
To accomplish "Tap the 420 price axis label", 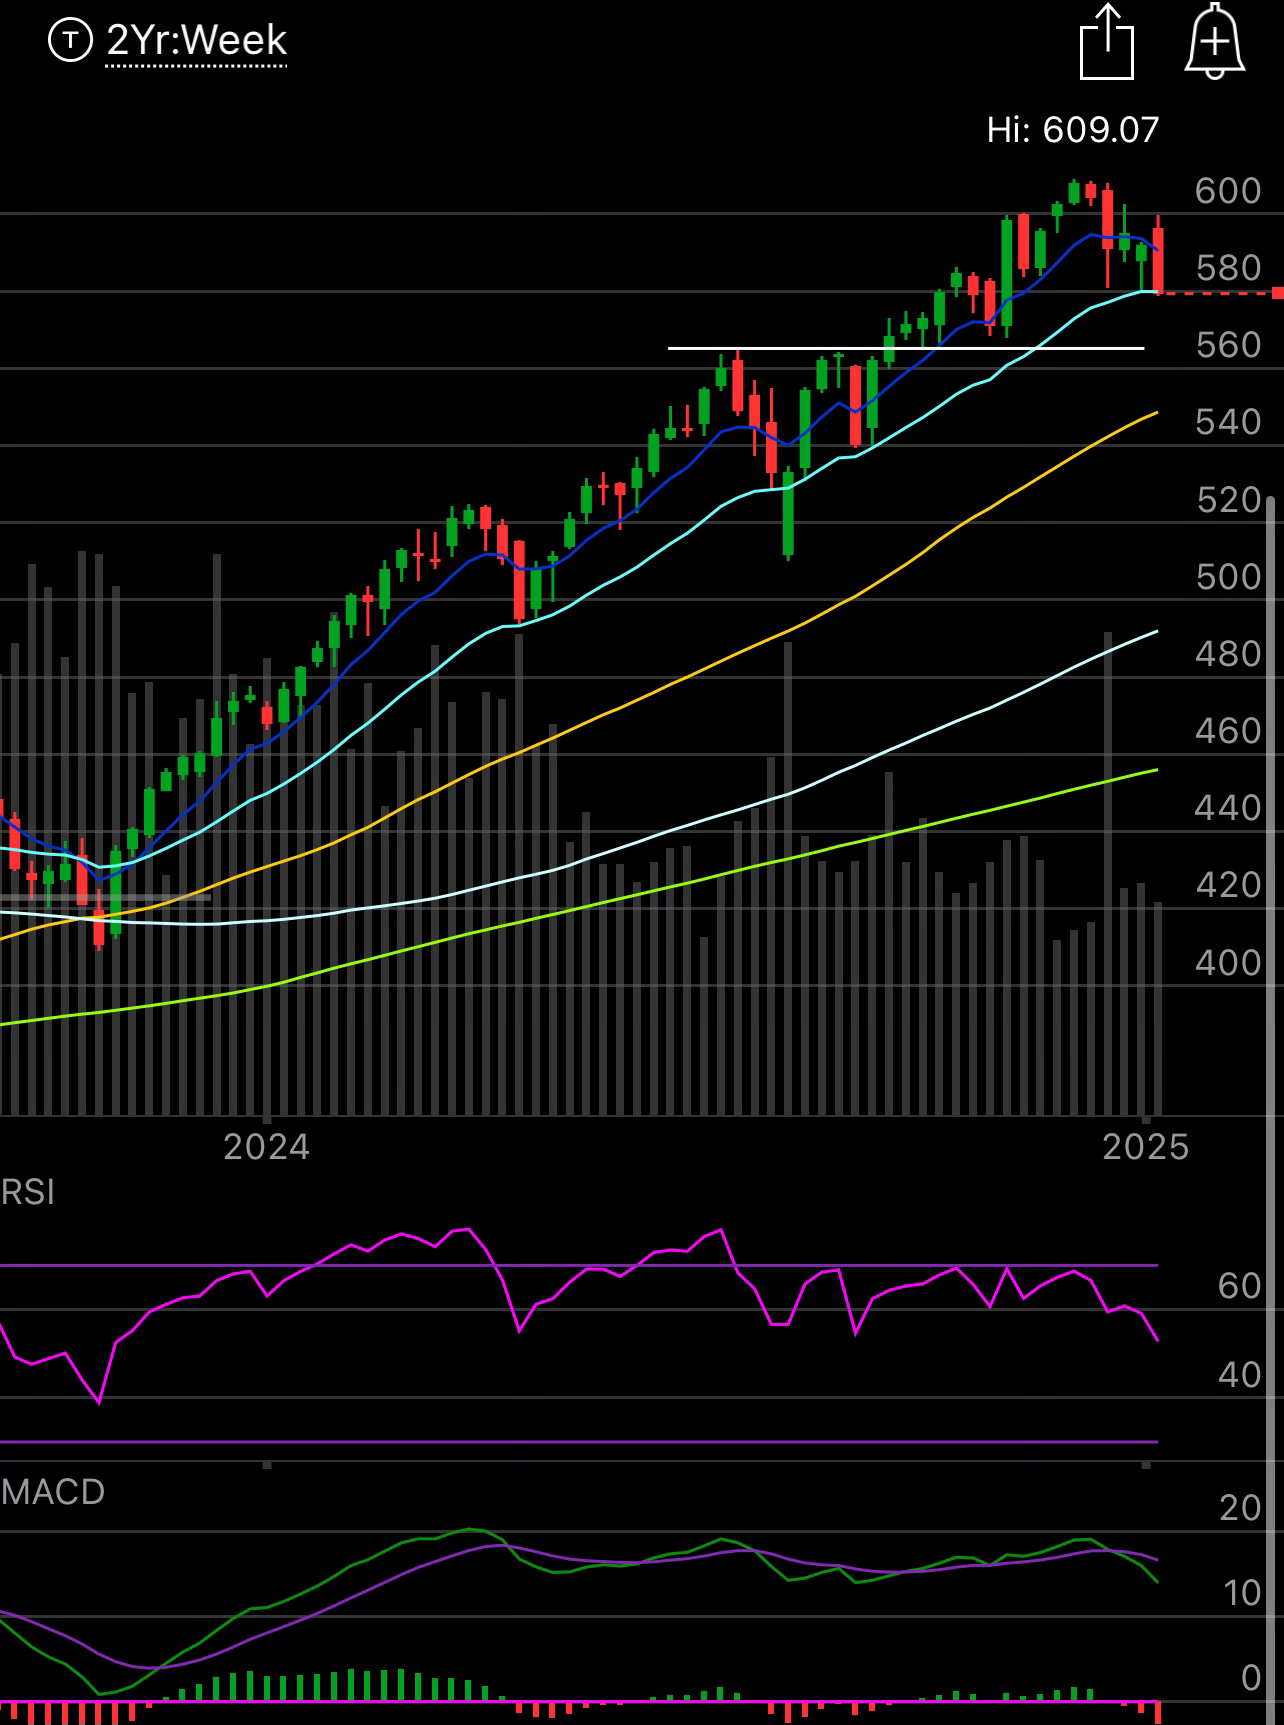I will click(x=1228, y=885).
